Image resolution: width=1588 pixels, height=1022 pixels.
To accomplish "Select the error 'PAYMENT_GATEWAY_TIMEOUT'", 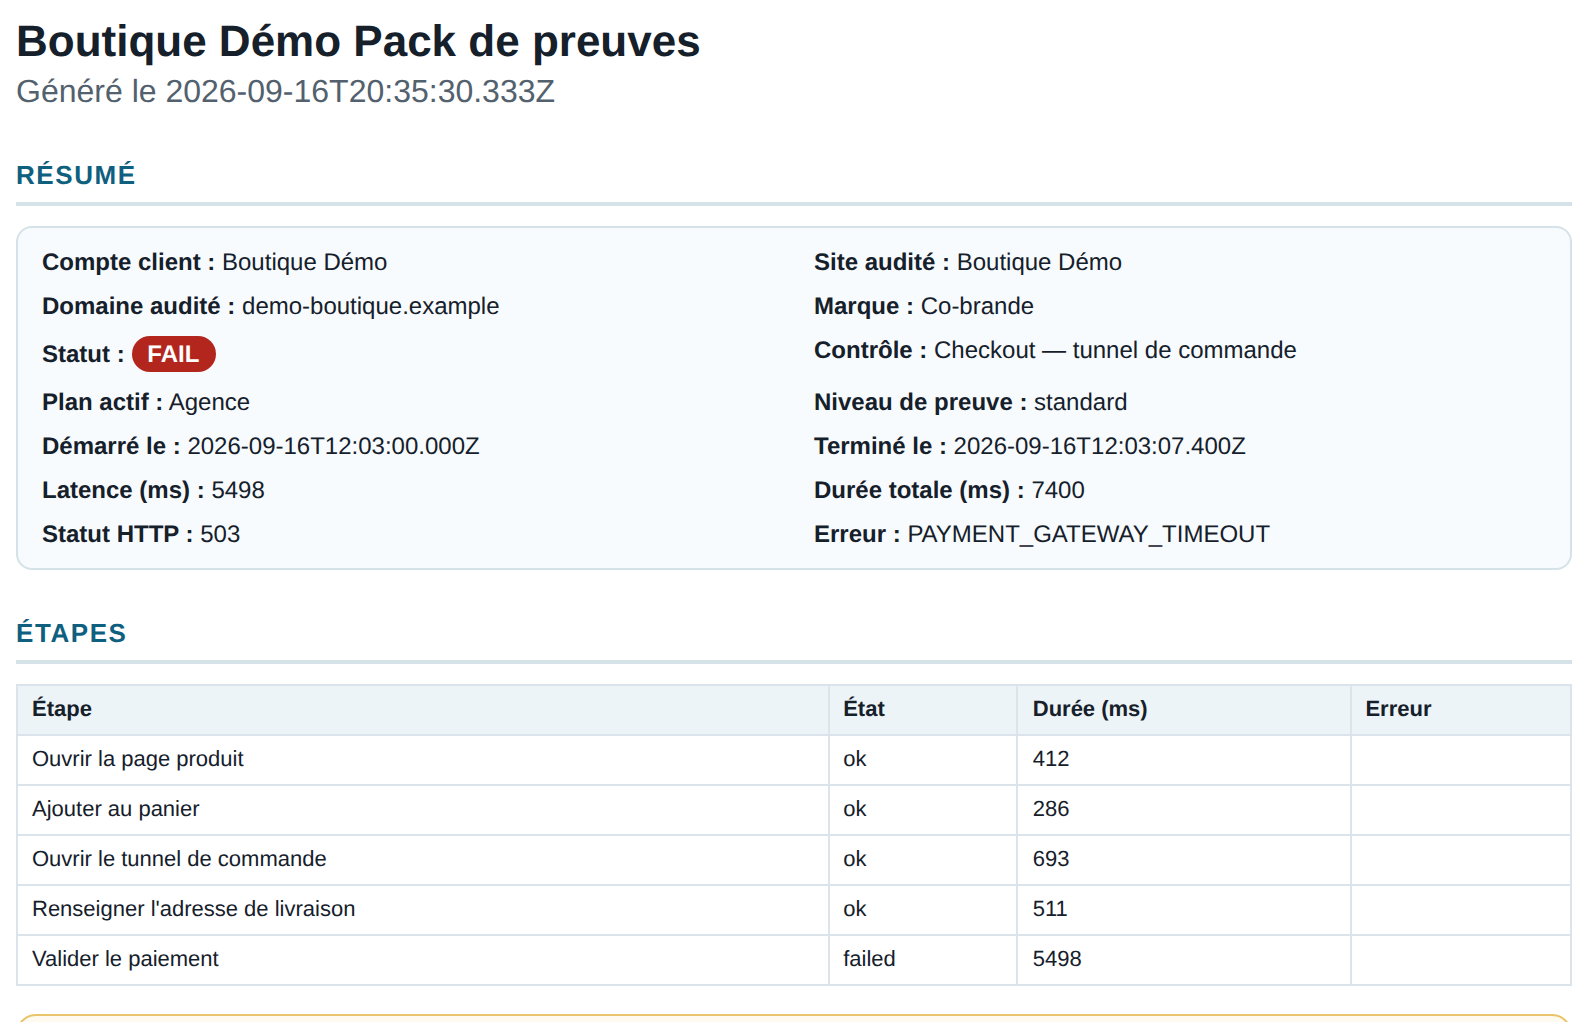I will 1088,534.
